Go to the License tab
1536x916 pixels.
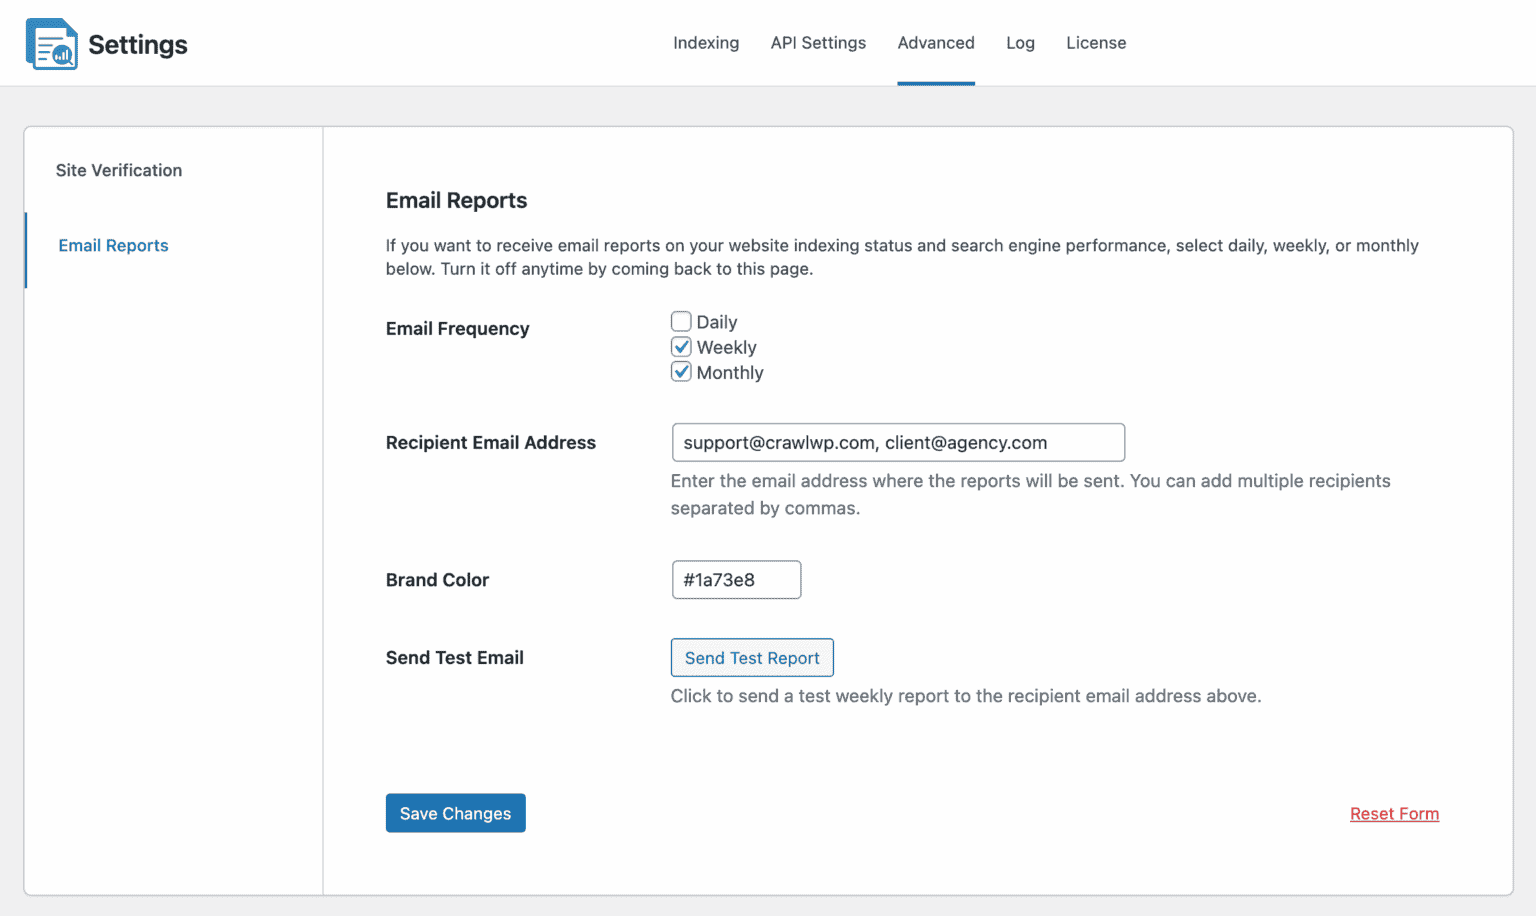pos(1096,43)
